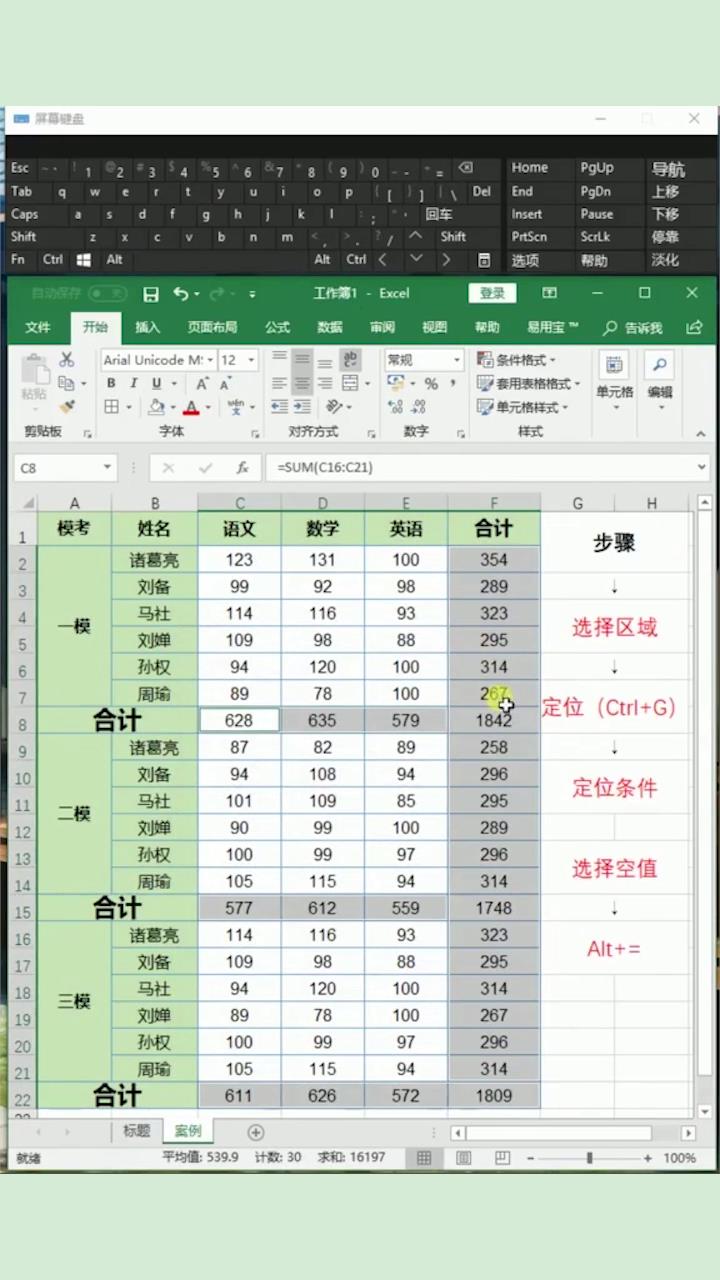Viewport: 720px width, 1280px height.
Task: Click the Cut scissors icon
Action: click(x=67, y=360)
